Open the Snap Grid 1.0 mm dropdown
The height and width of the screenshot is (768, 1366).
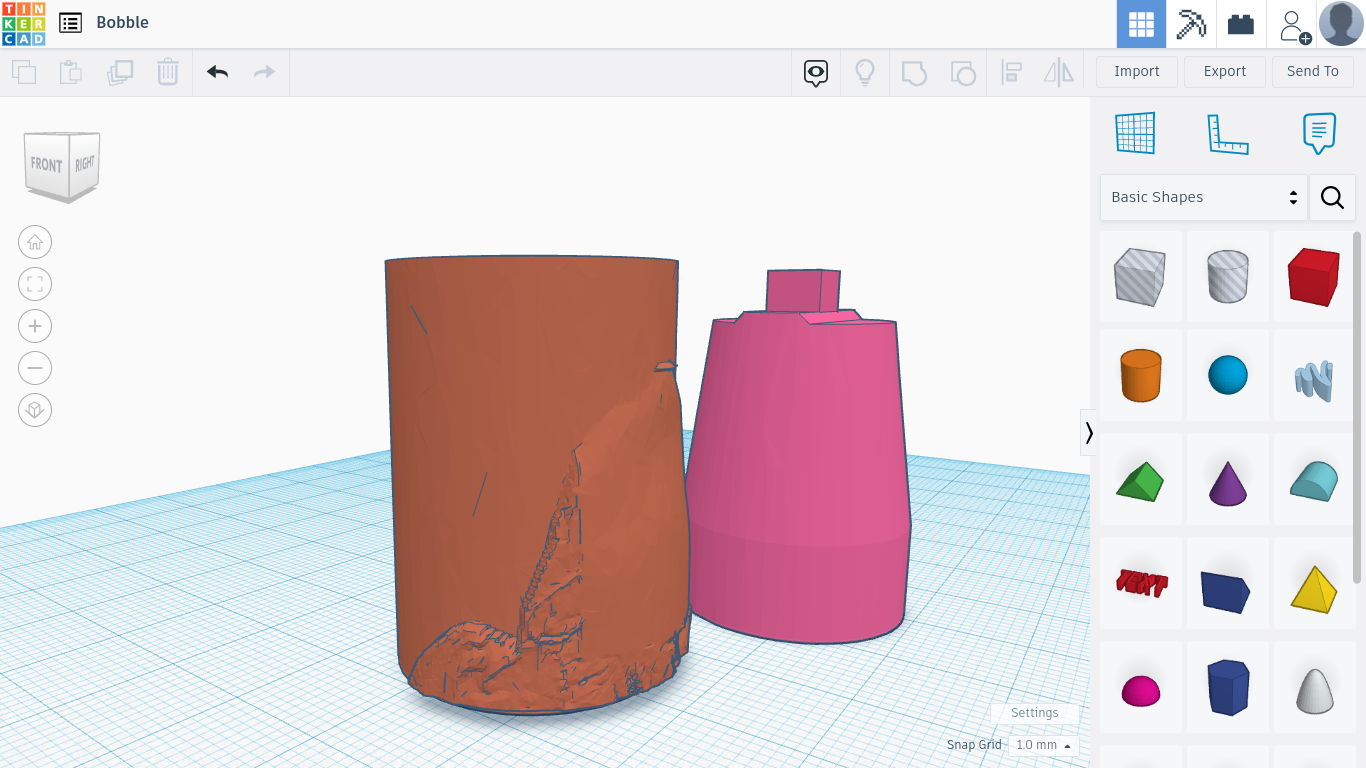tap(1043, 745)
